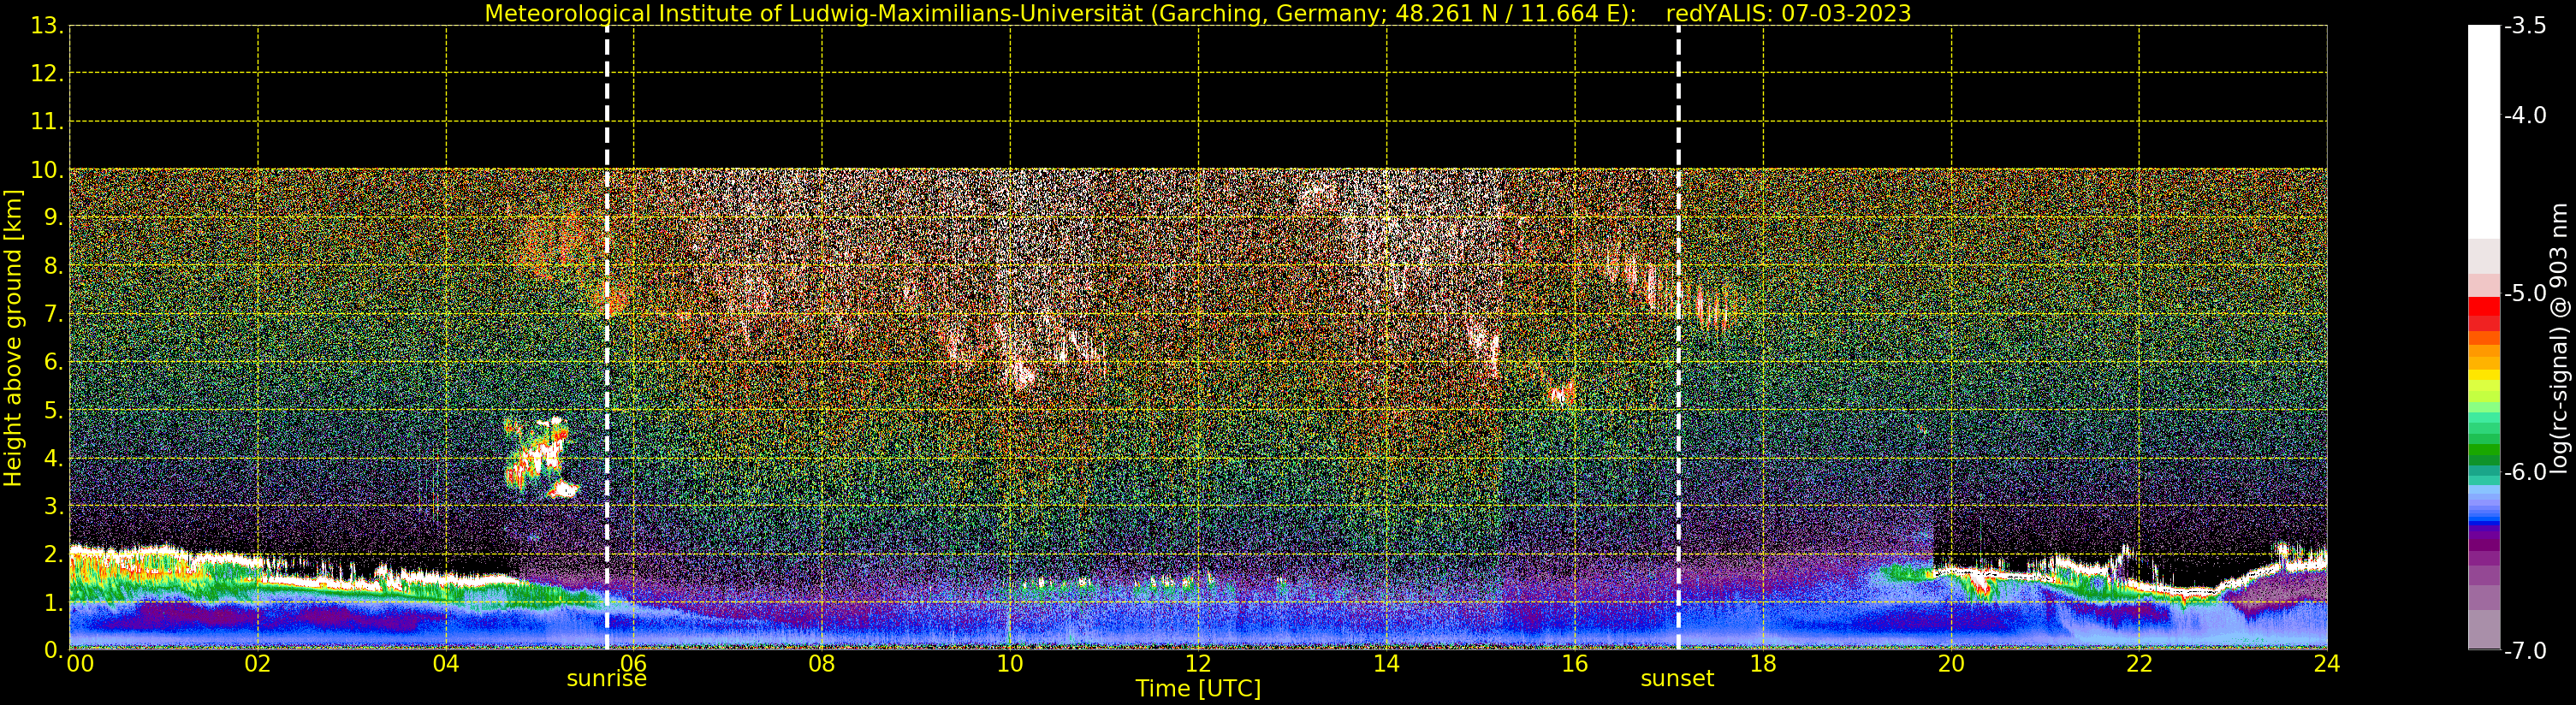
Task: Click the white dashed sunrise line
Action: (607, 338)
